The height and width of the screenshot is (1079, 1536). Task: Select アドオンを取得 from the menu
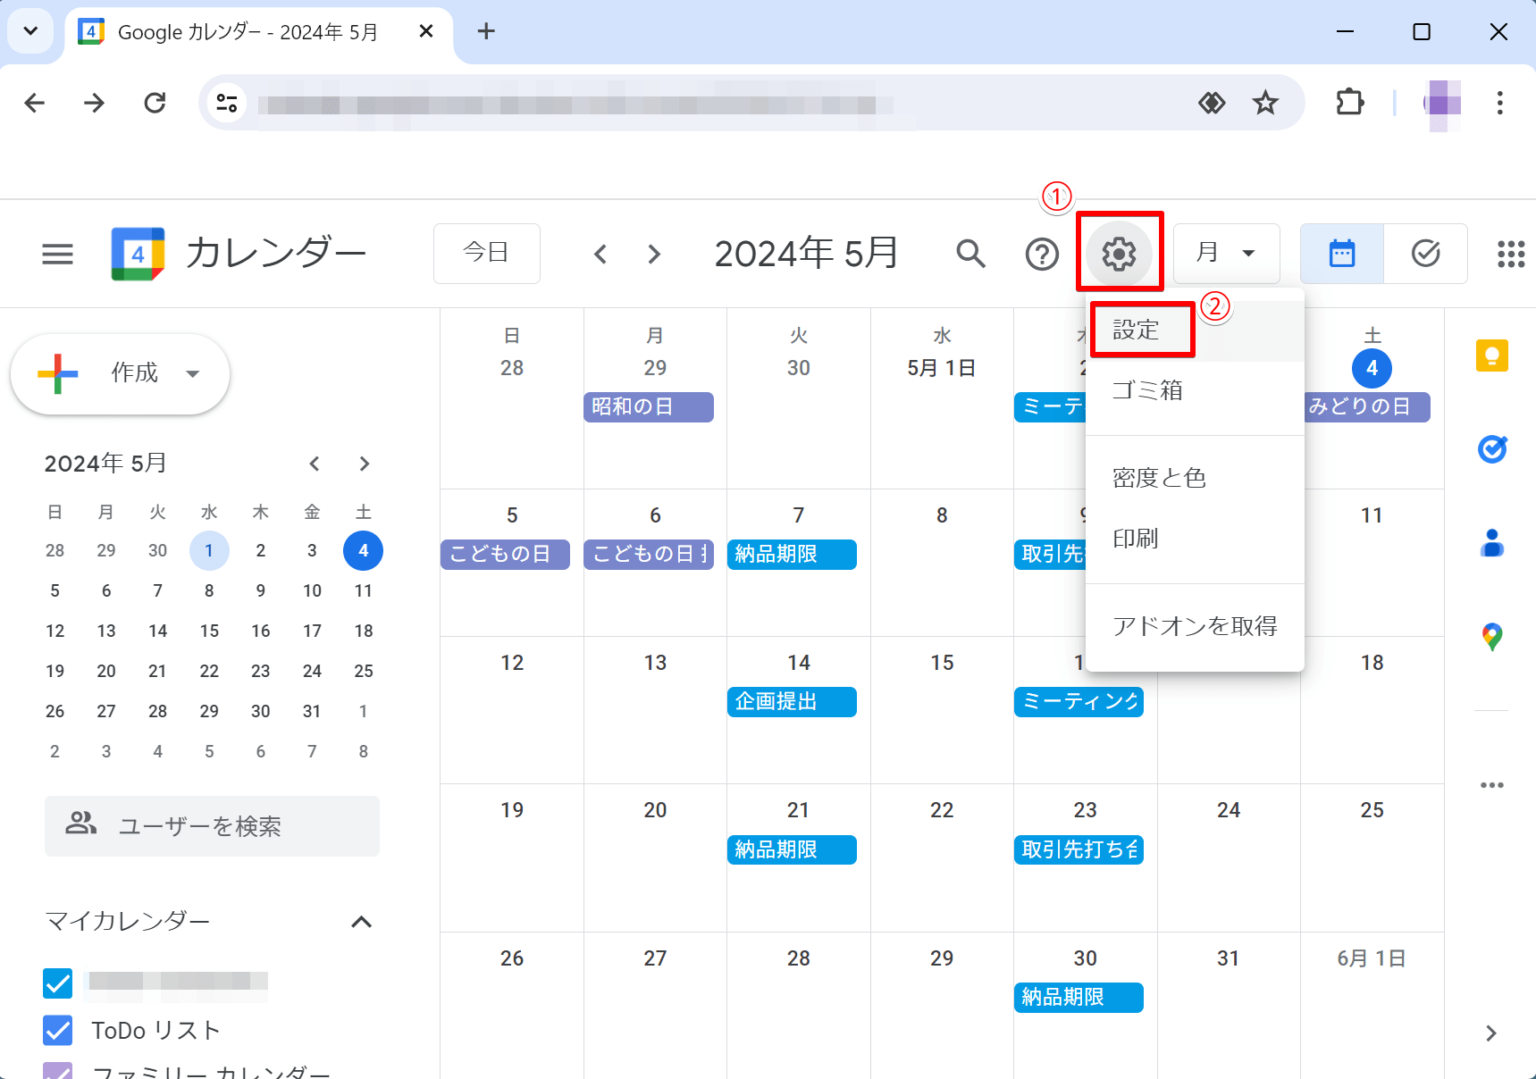[1195, 625]
